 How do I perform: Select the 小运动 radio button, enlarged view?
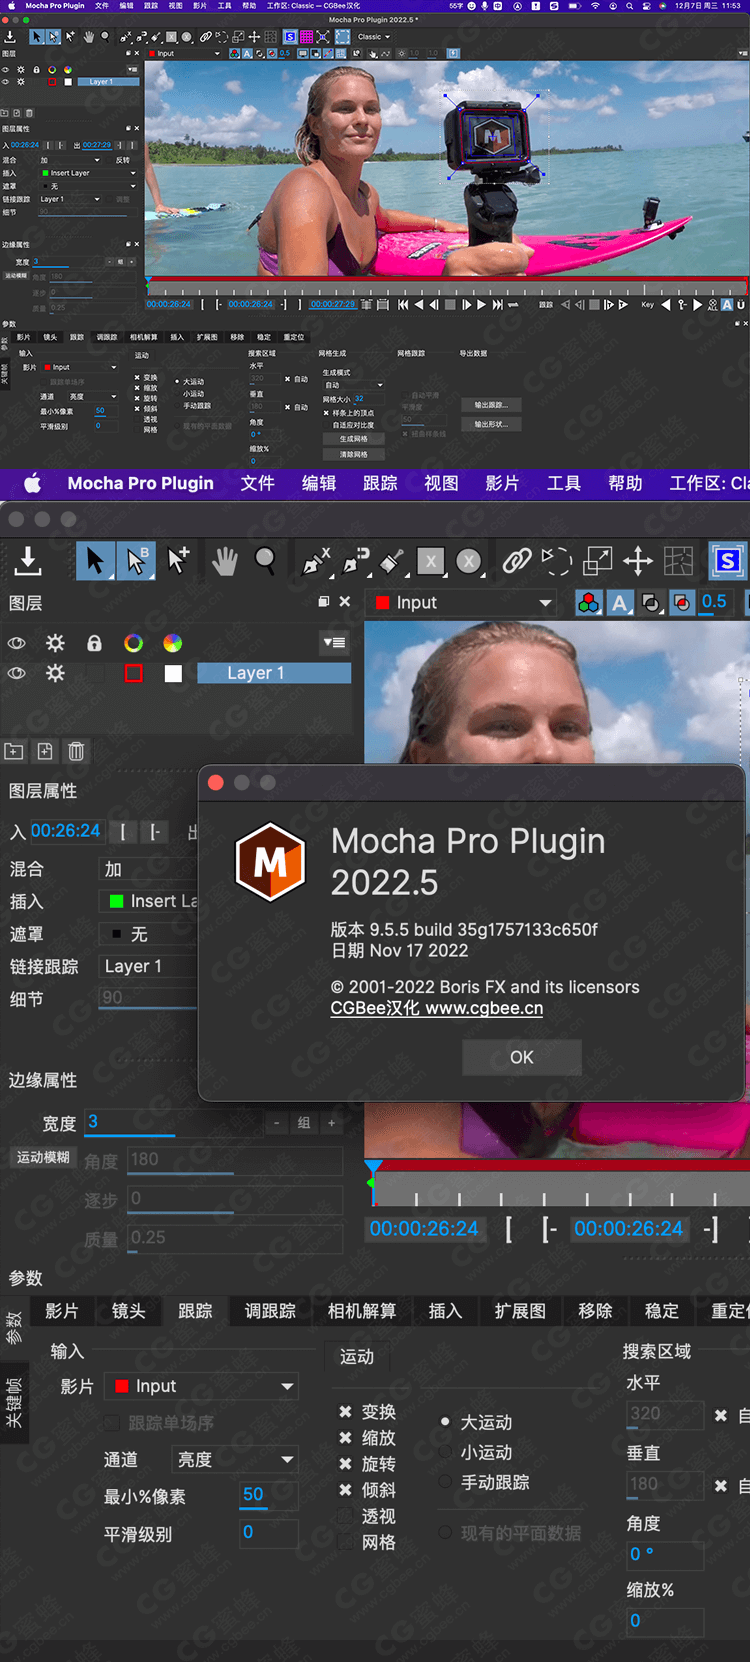pos(445,1452)
